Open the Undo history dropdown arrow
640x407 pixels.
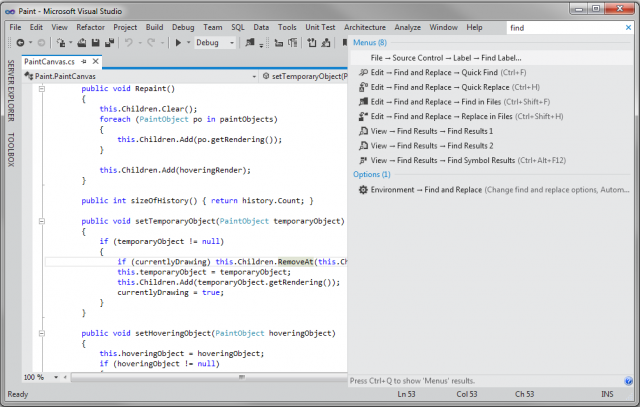(x=140, y=42)
